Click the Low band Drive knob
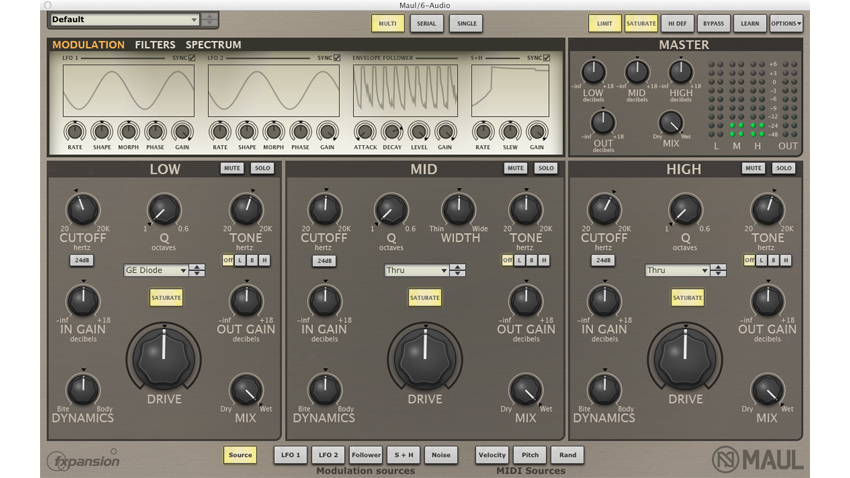 click(x=164, y=358)
